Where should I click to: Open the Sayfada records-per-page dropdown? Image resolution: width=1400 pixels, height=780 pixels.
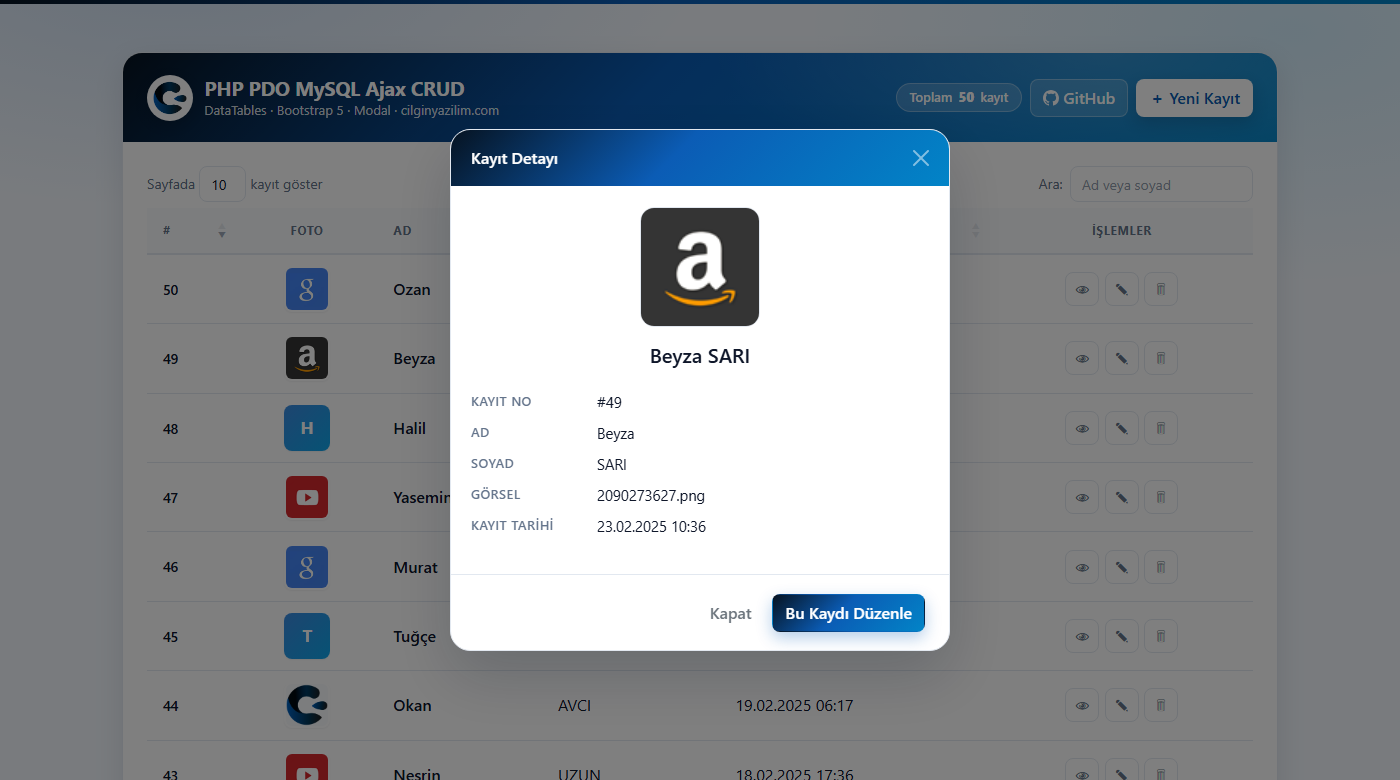[222, 184]
